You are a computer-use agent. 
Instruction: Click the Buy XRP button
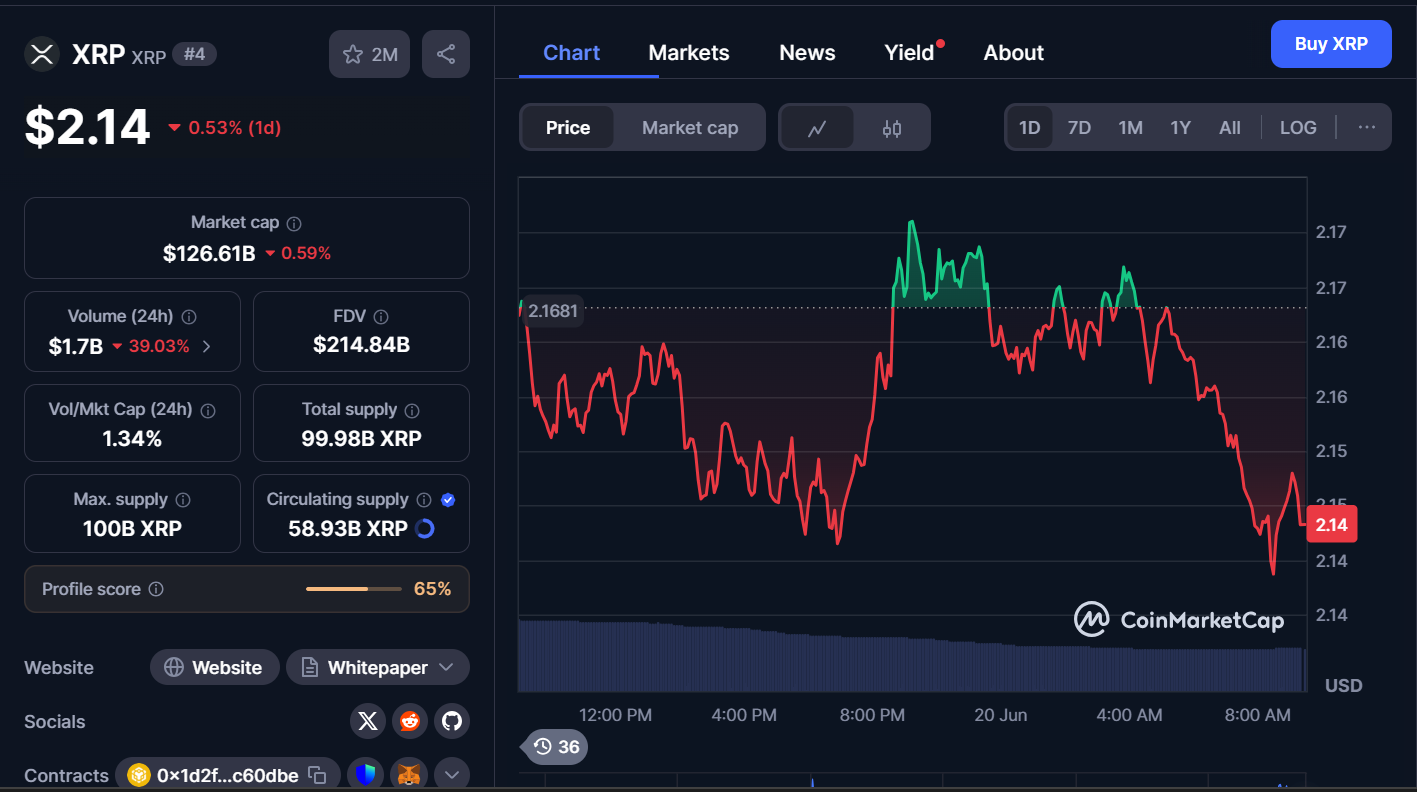[1331, 44]
